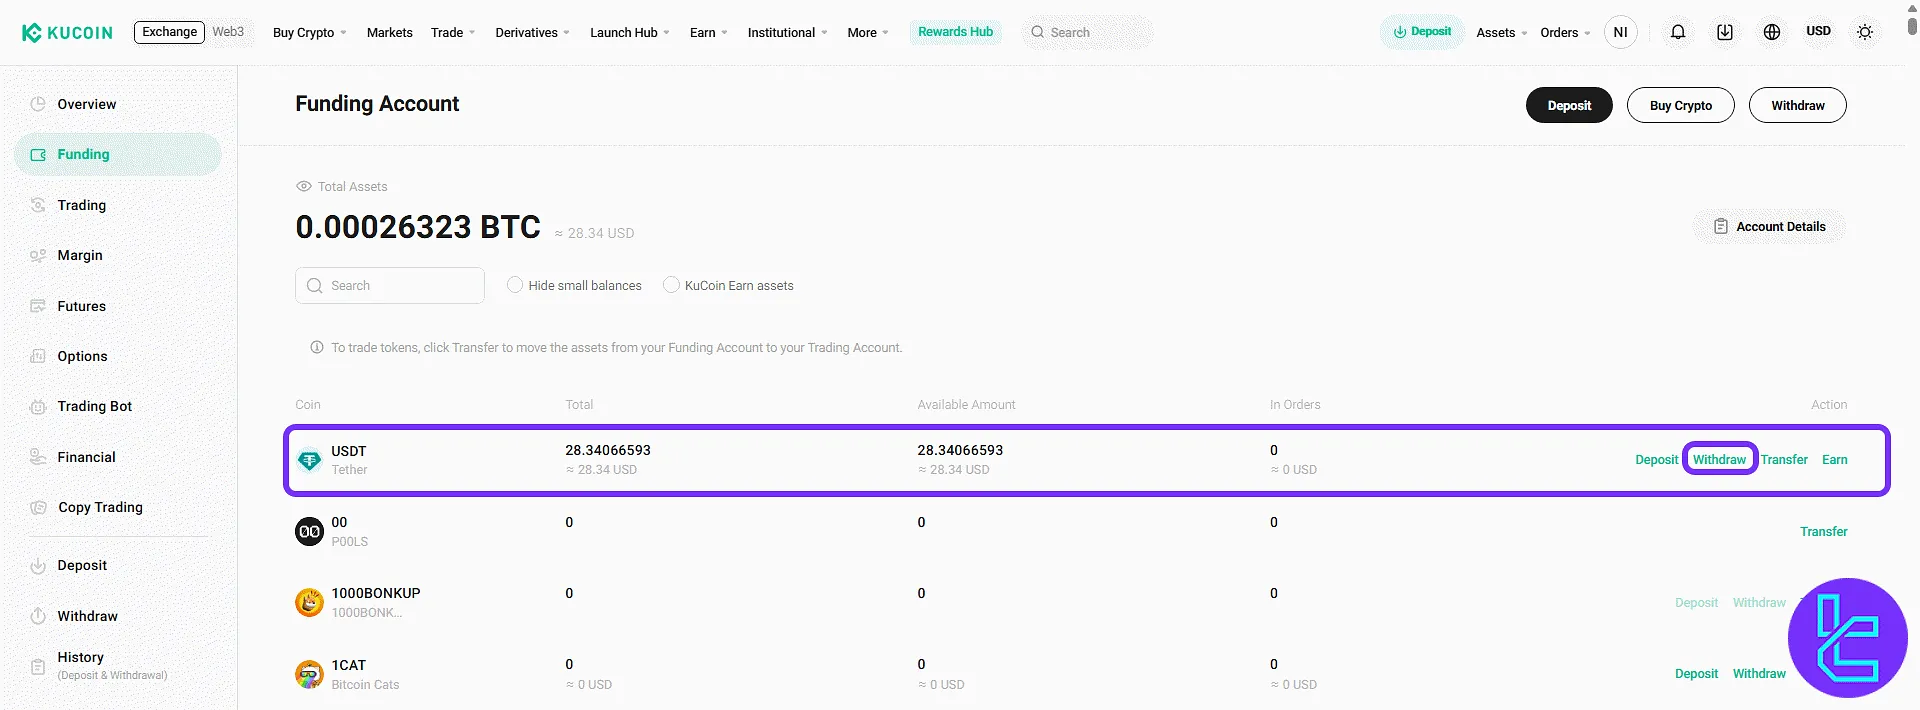Click Earn in the USDT row
1920x710 pixels.
pos(1835,460)
